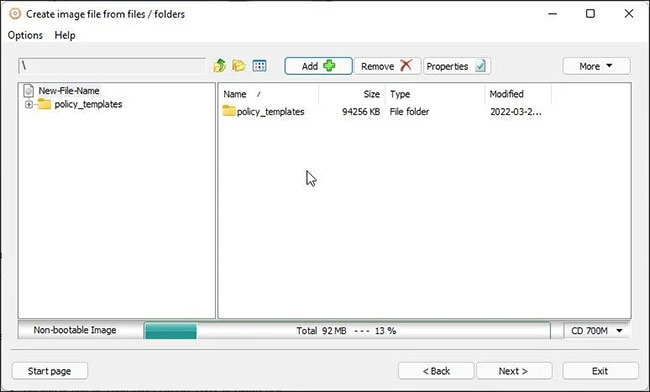The height and width of the screenshot is (392, 650).
Task: Maximize the window
Action: tap(590, 14)
